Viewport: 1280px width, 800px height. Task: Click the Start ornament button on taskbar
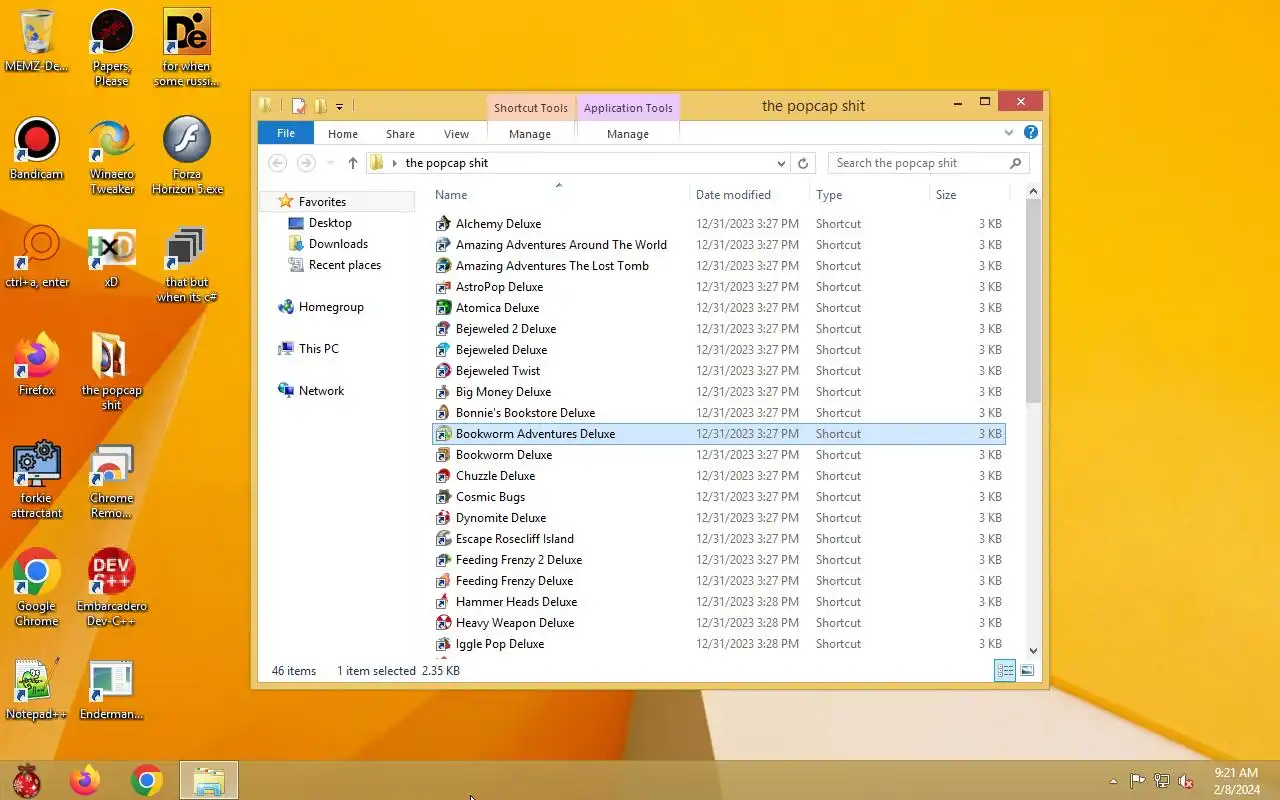(x=27, y=780)
